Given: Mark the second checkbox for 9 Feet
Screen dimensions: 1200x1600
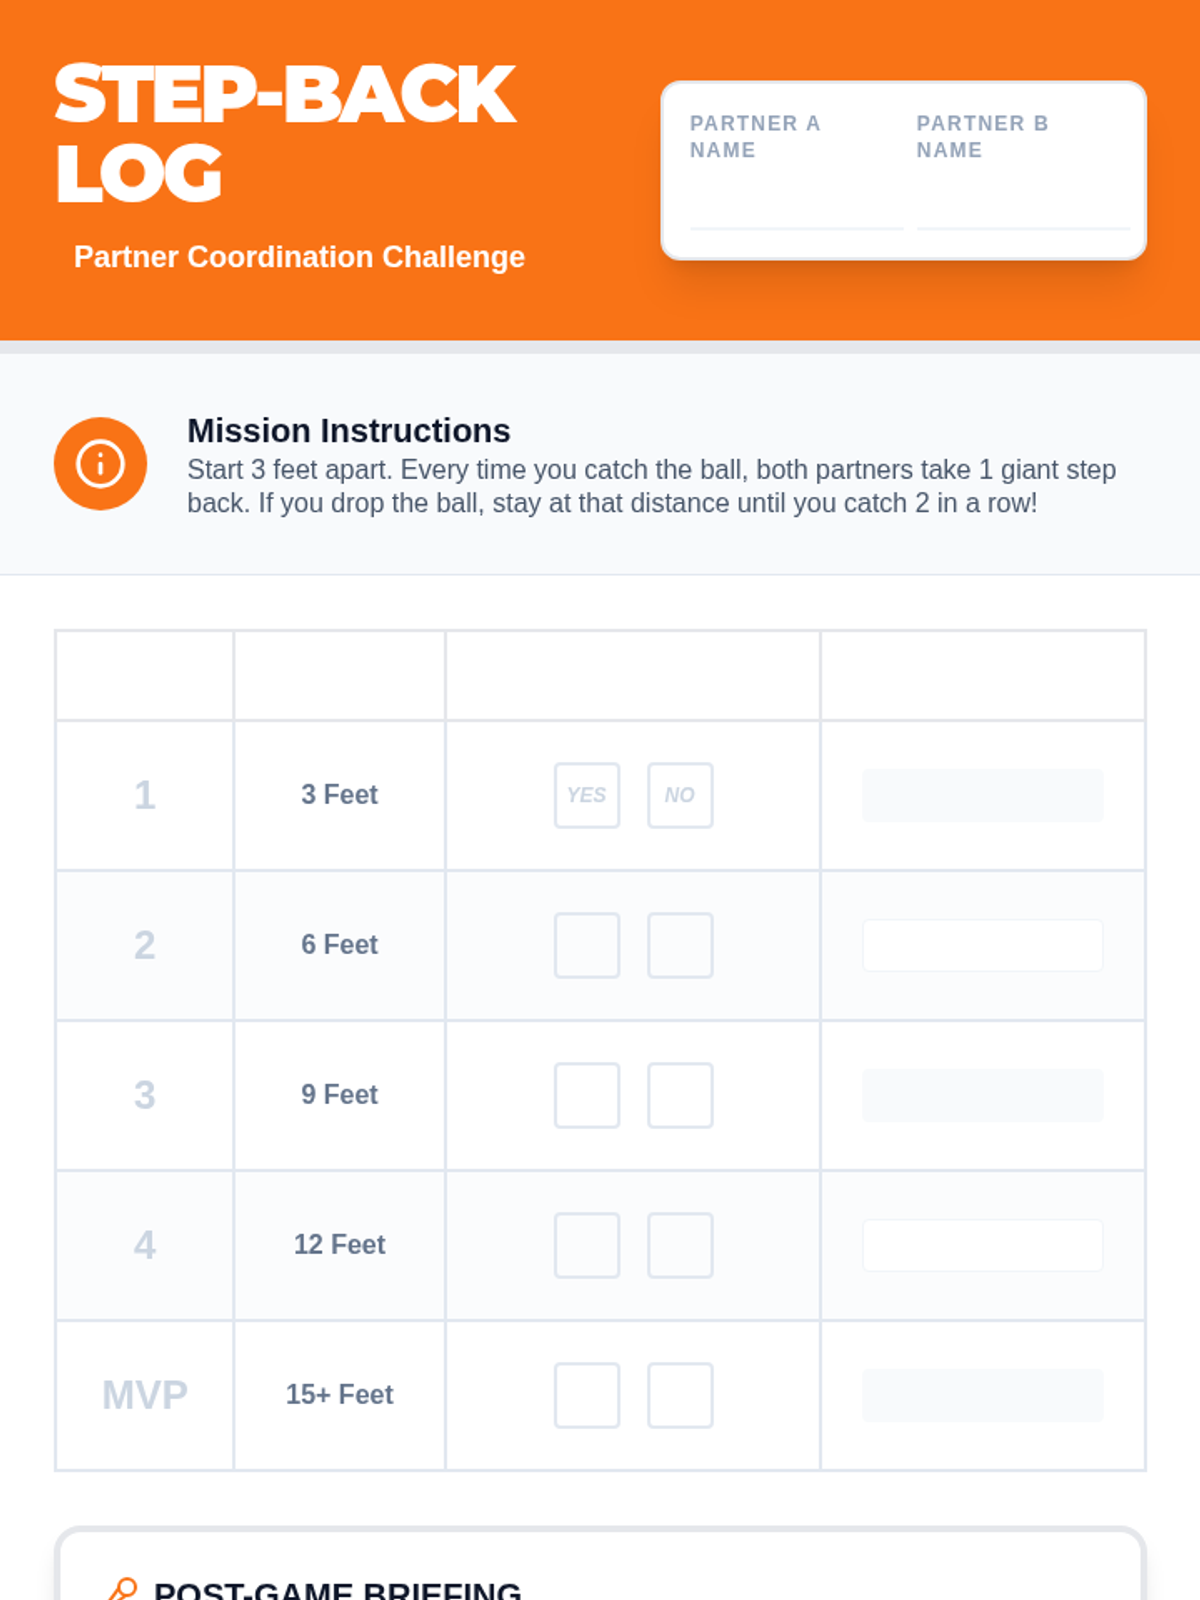Looking at the screenshot, I should (680, 1095).
